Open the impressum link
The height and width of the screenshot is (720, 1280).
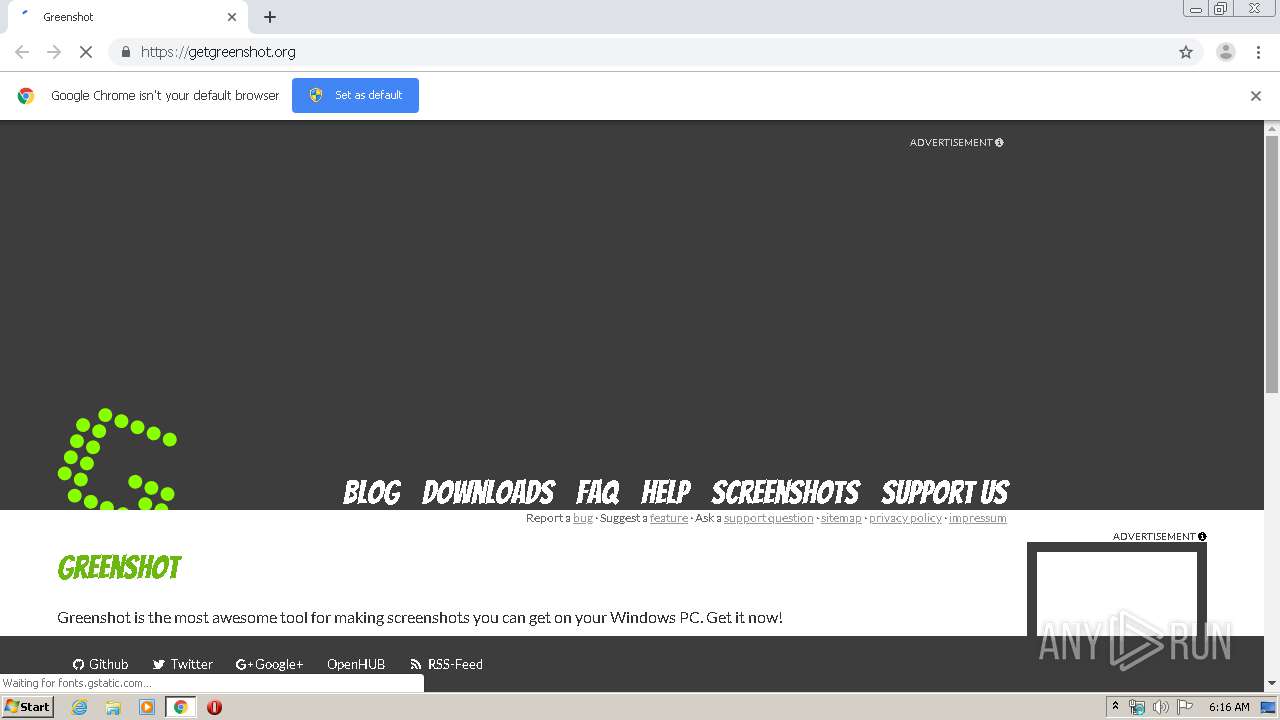(x=977, y=518)
